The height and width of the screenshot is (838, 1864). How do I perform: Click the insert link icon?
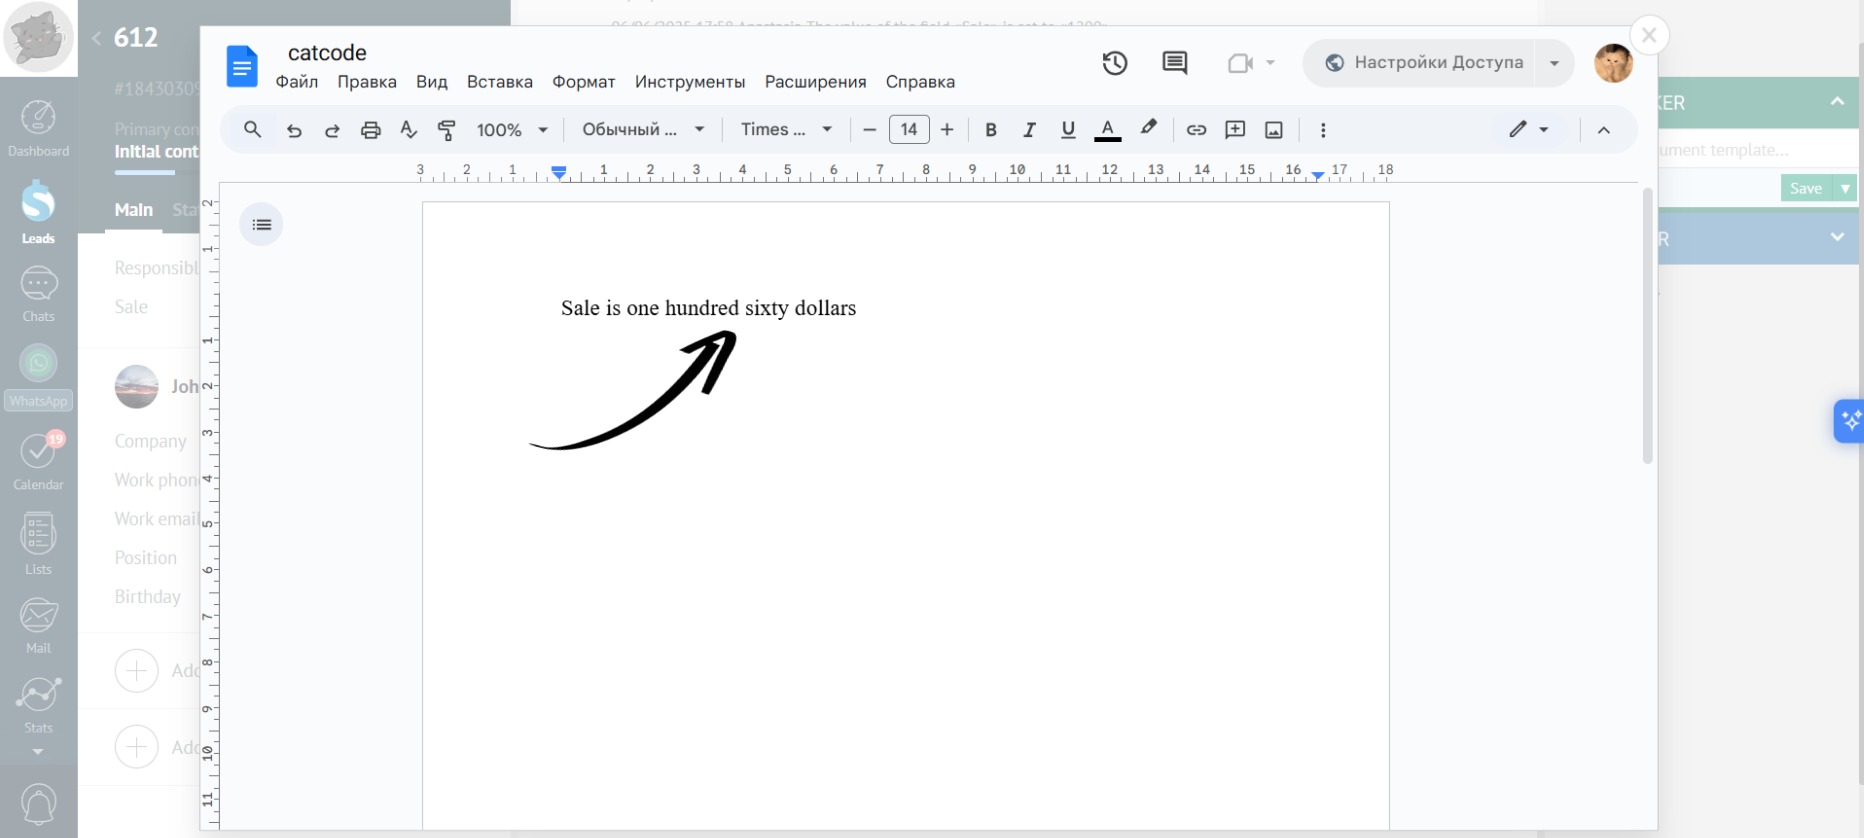click(1196, 130)
